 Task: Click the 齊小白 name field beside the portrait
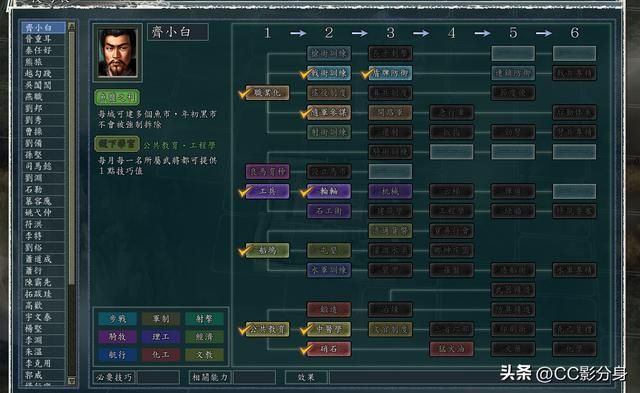pos(178,32)
